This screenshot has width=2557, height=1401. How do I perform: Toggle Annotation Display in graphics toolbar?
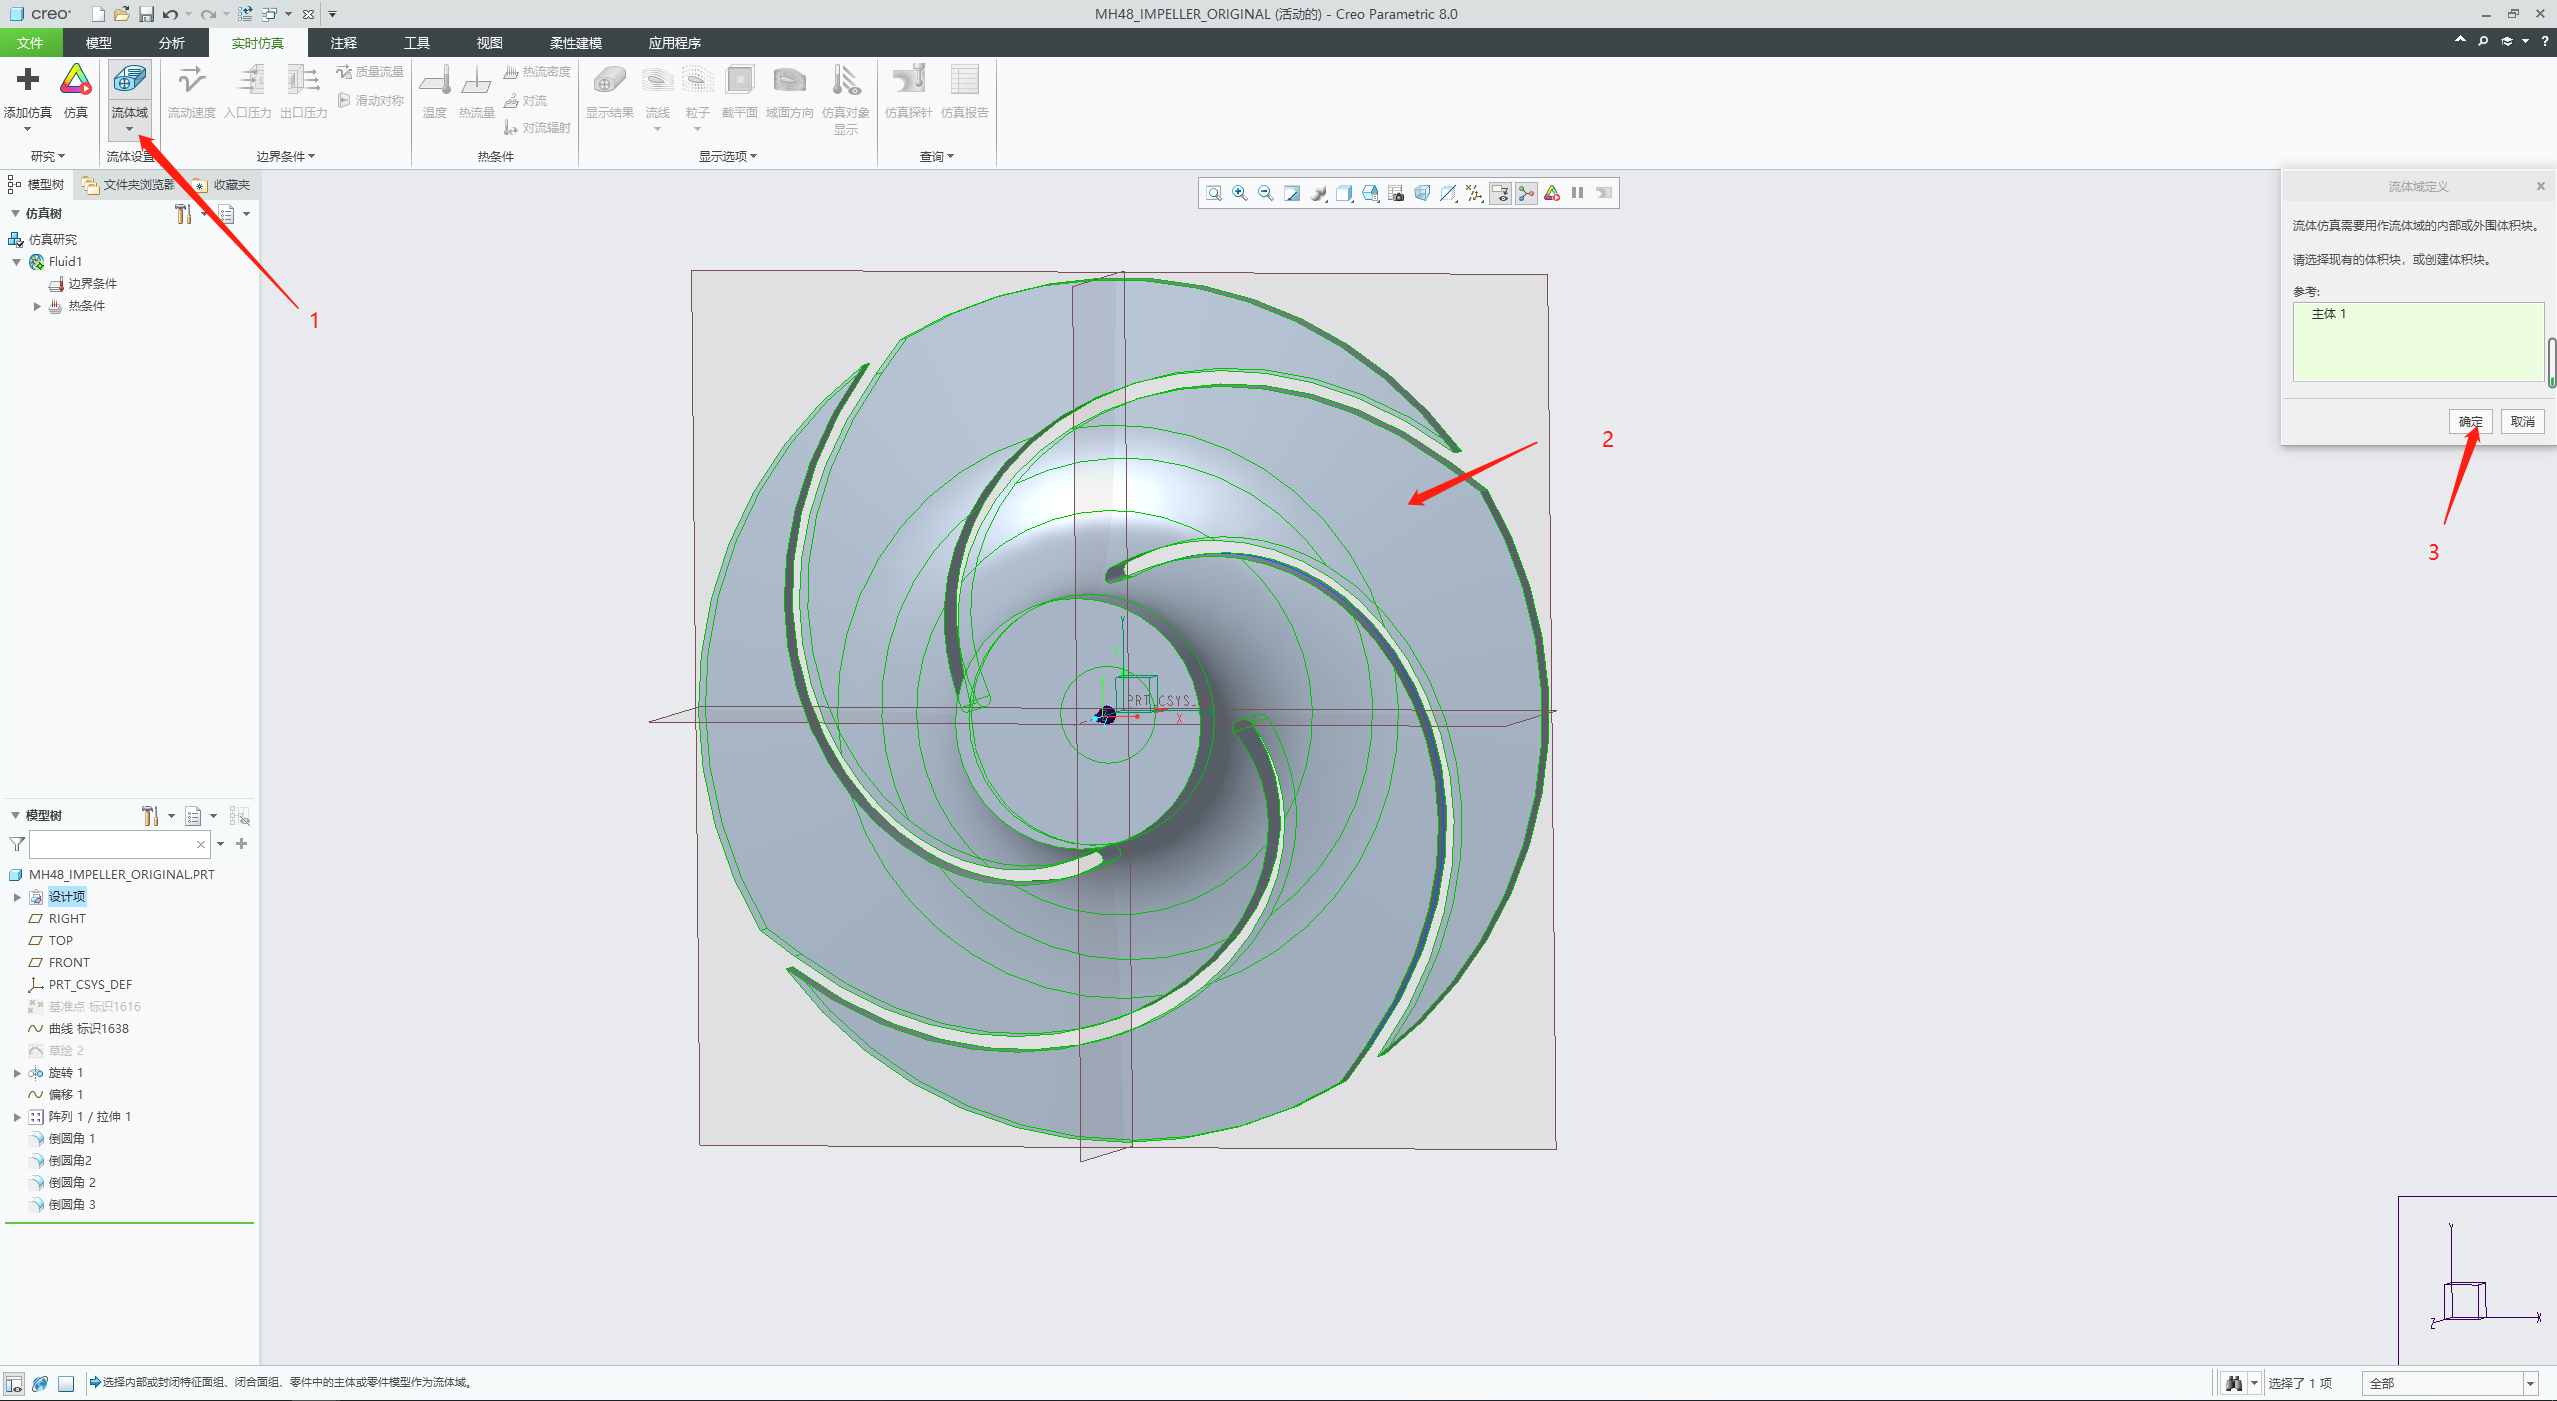coord(1500,193)
